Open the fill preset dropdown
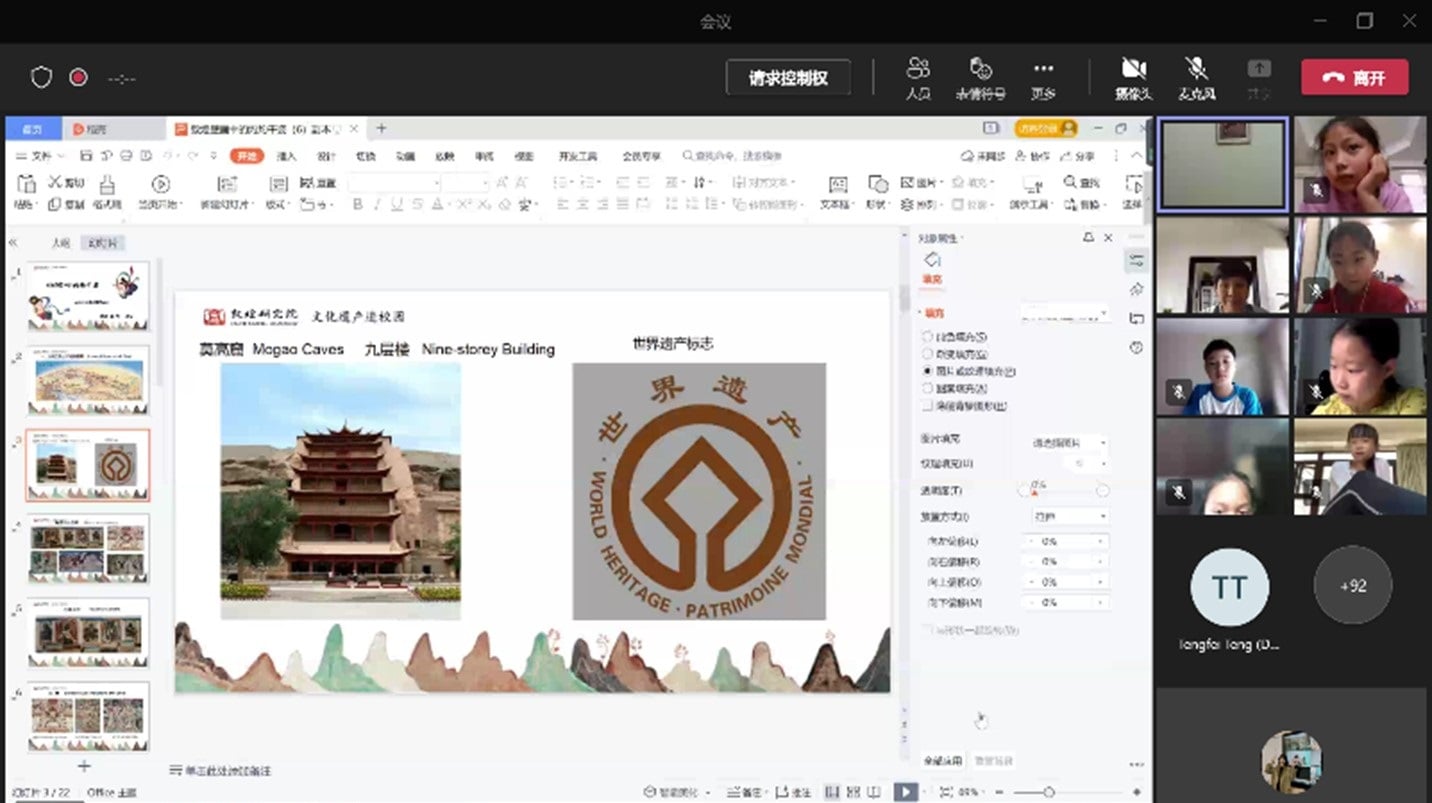 tap(1066, 313)
